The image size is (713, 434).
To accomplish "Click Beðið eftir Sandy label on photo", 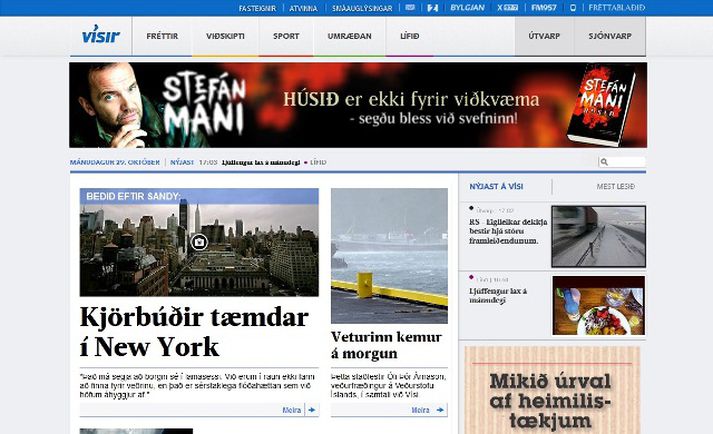I will (x=133, y=197).
